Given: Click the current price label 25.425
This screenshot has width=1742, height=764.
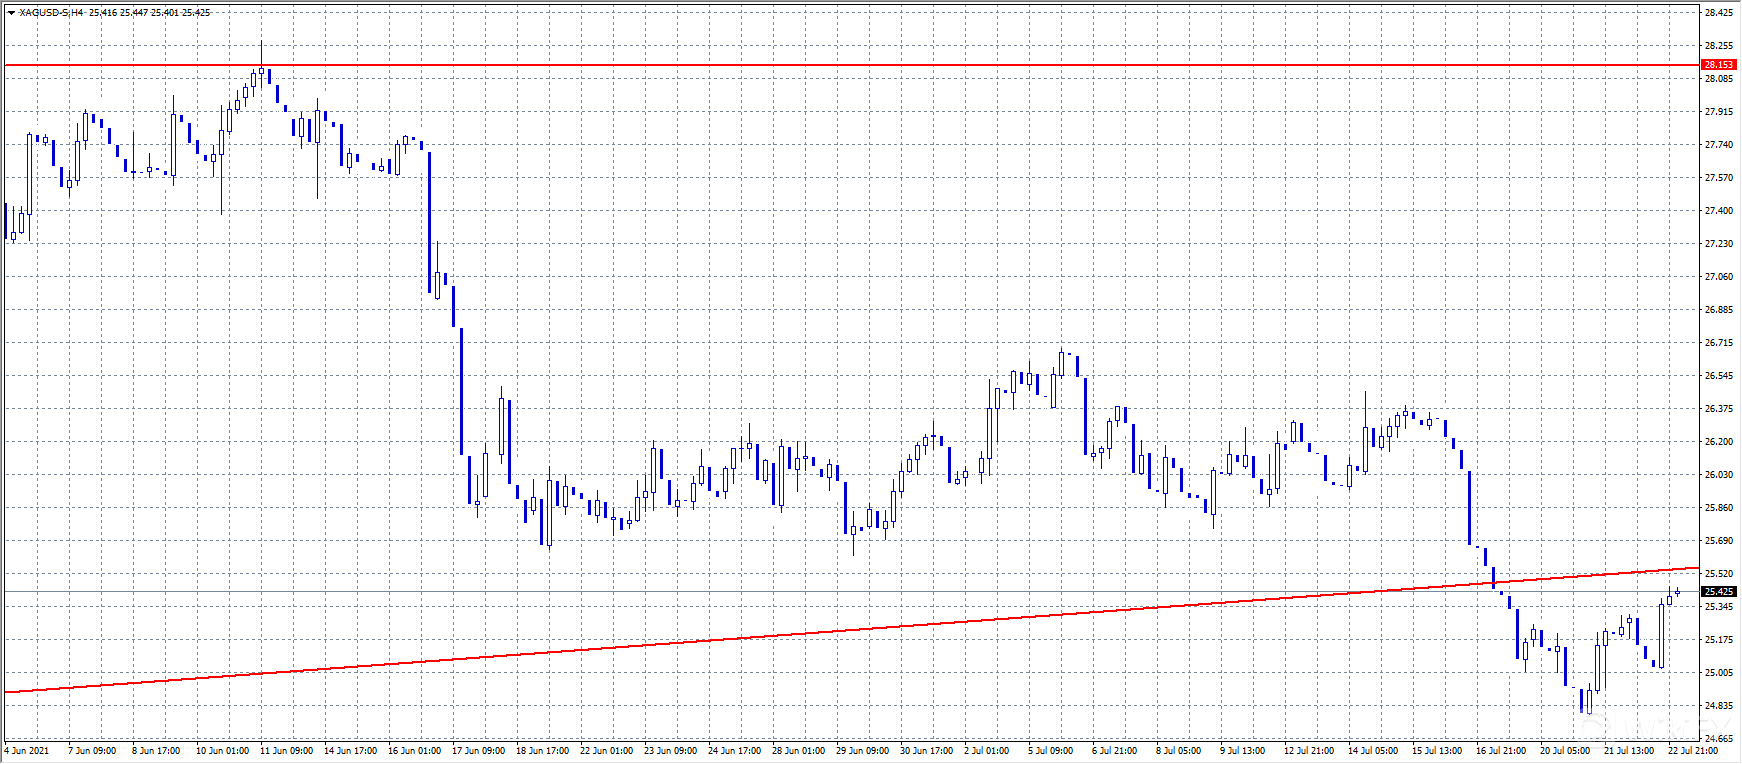Looking at the screenshot, I should click(x=1719, y=592).
